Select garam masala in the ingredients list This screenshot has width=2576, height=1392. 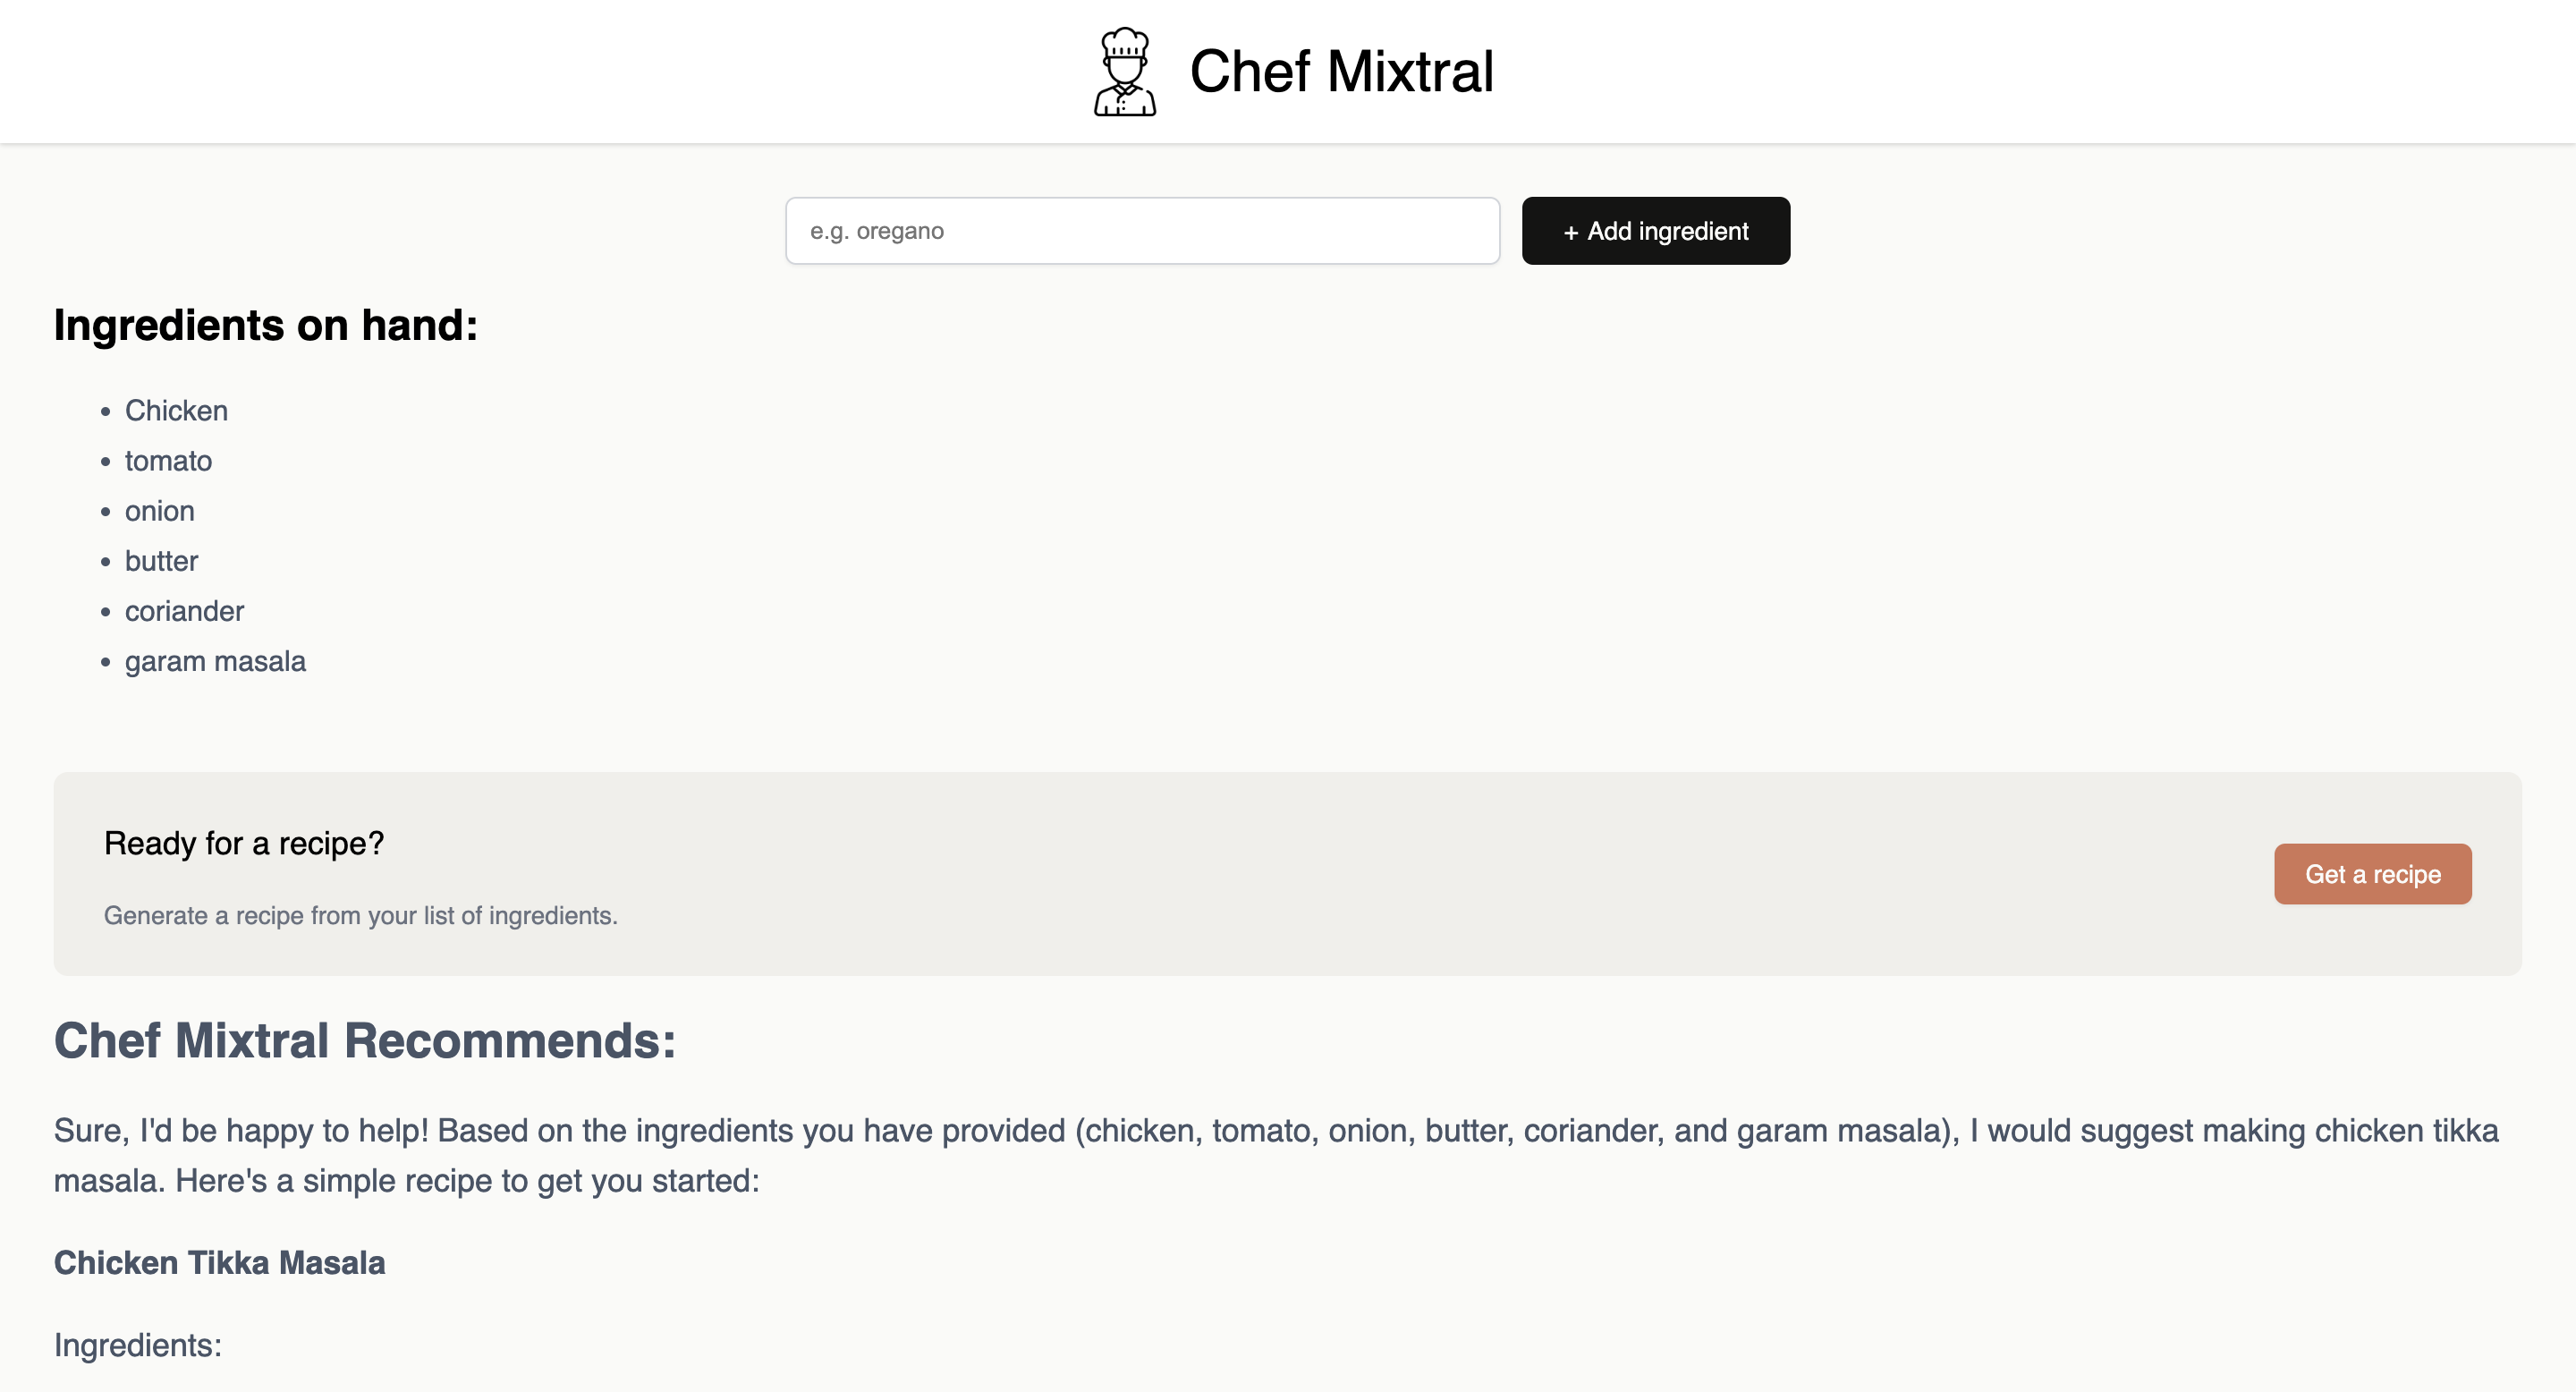coord(215,661)
